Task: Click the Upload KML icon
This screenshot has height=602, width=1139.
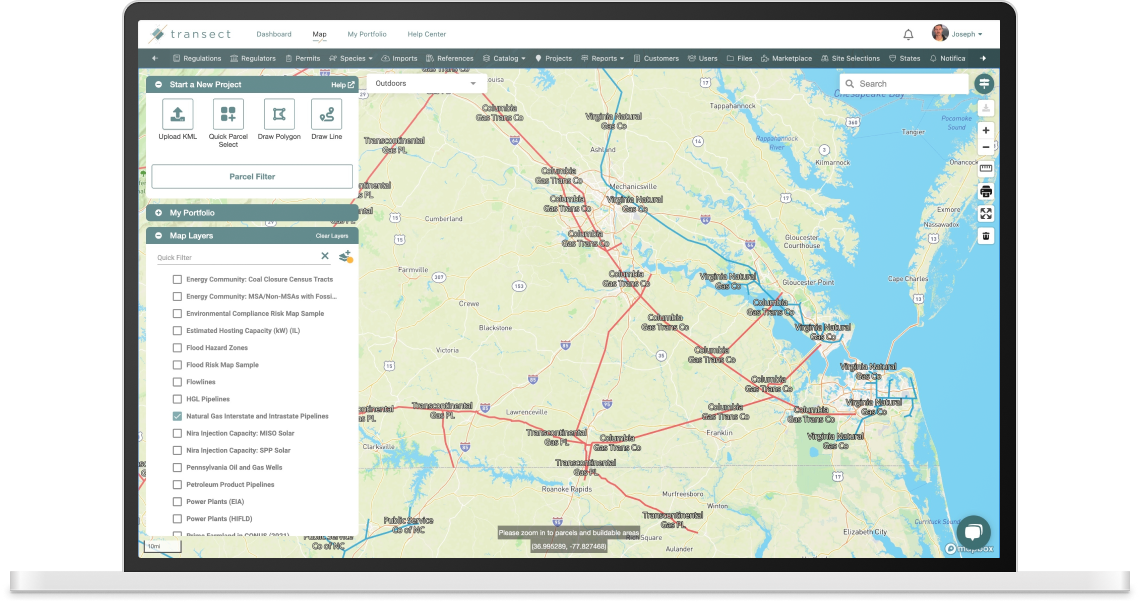Action: (177, 114)
